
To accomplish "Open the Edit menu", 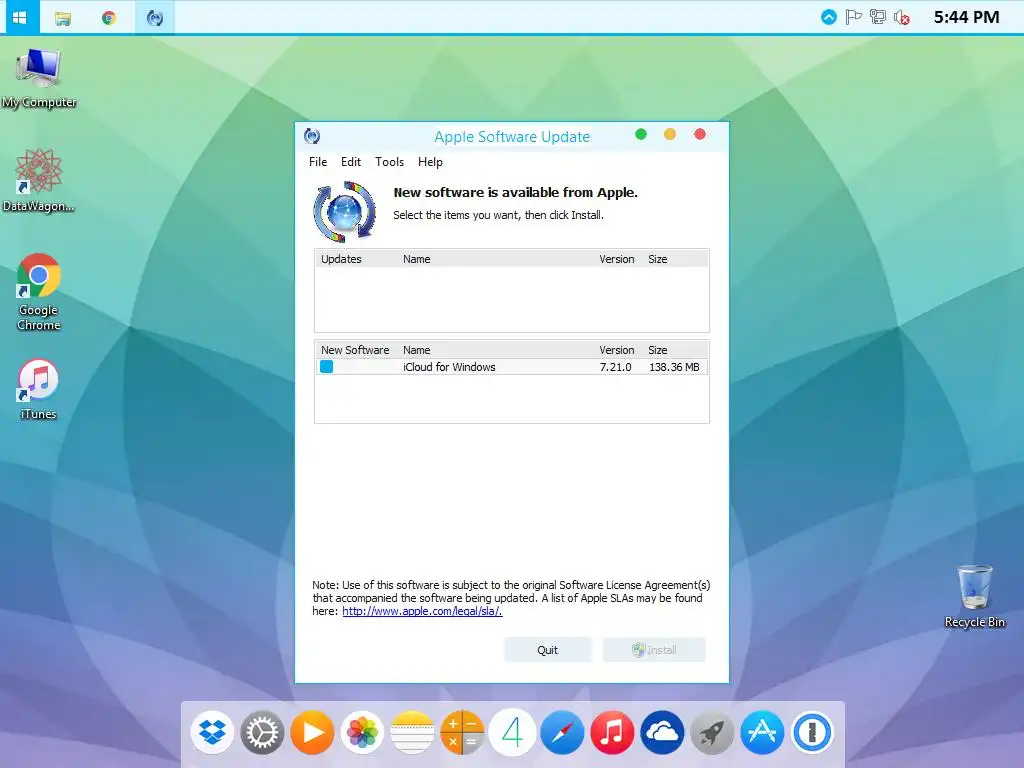I will [351, 162].
